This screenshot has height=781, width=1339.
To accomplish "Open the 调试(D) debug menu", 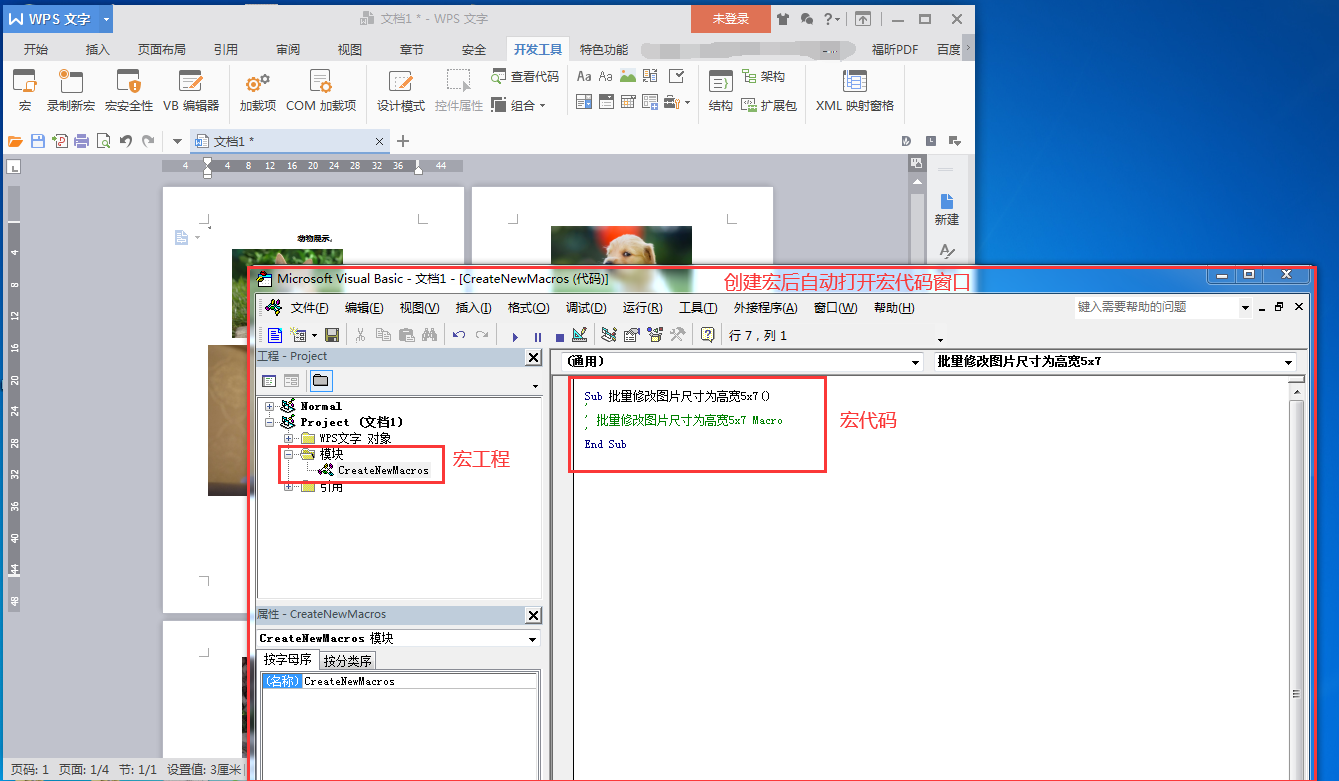I will 586,308.
